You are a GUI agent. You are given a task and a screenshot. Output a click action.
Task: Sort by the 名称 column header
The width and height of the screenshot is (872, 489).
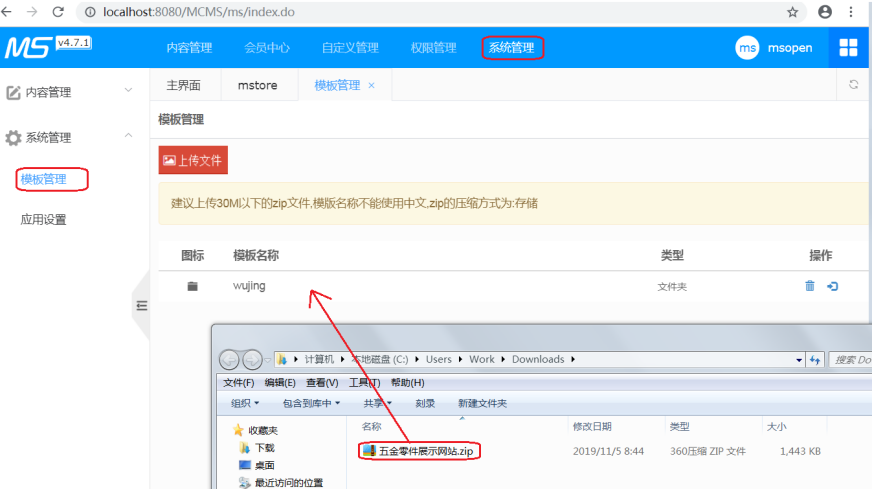[371, 427]
